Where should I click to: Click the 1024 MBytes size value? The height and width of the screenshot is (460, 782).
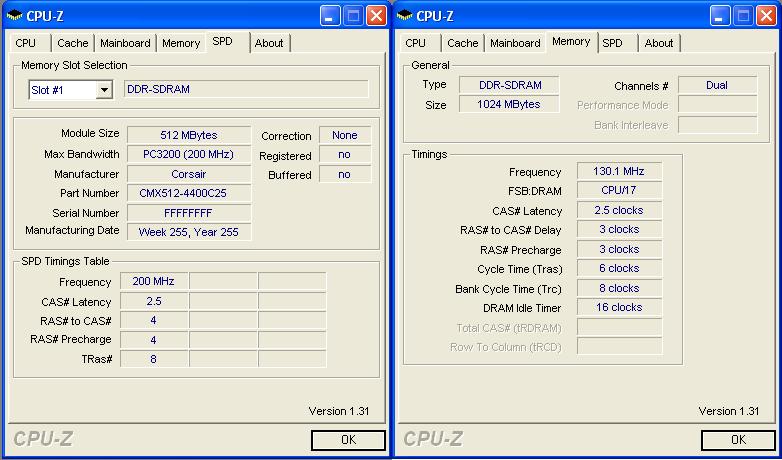click(509, 104)
